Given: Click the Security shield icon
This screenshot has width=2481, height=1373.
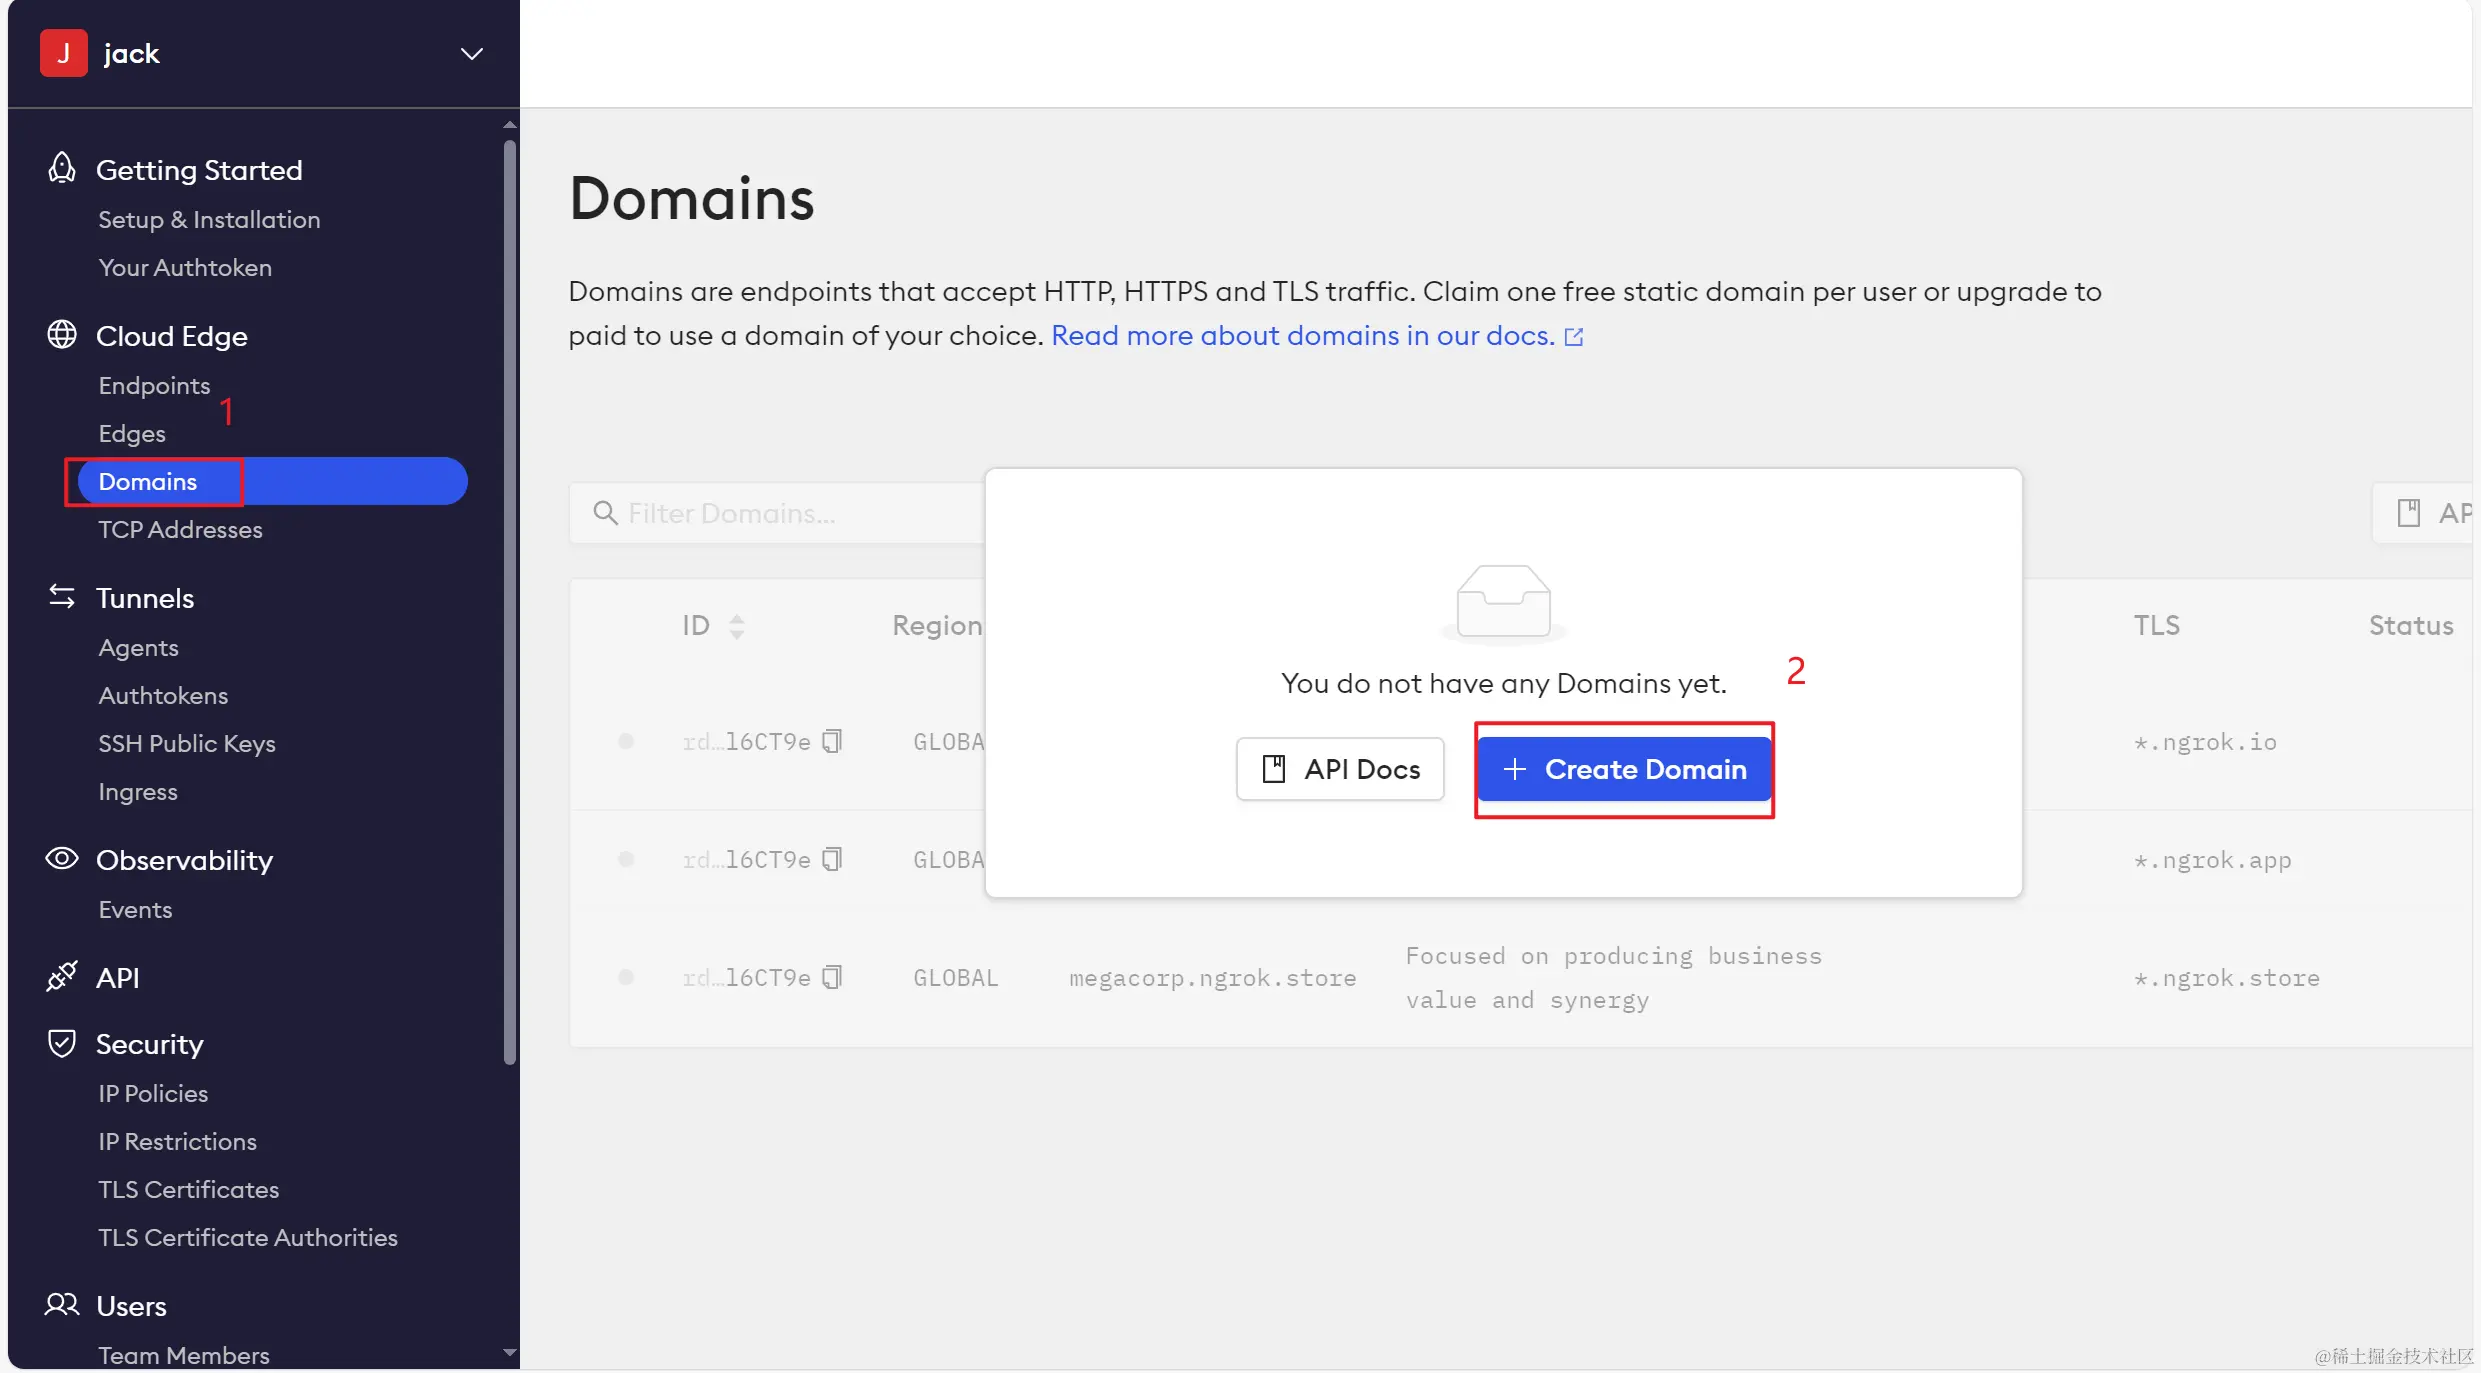Looking at the screenshot, I should tap(62, 1043).
